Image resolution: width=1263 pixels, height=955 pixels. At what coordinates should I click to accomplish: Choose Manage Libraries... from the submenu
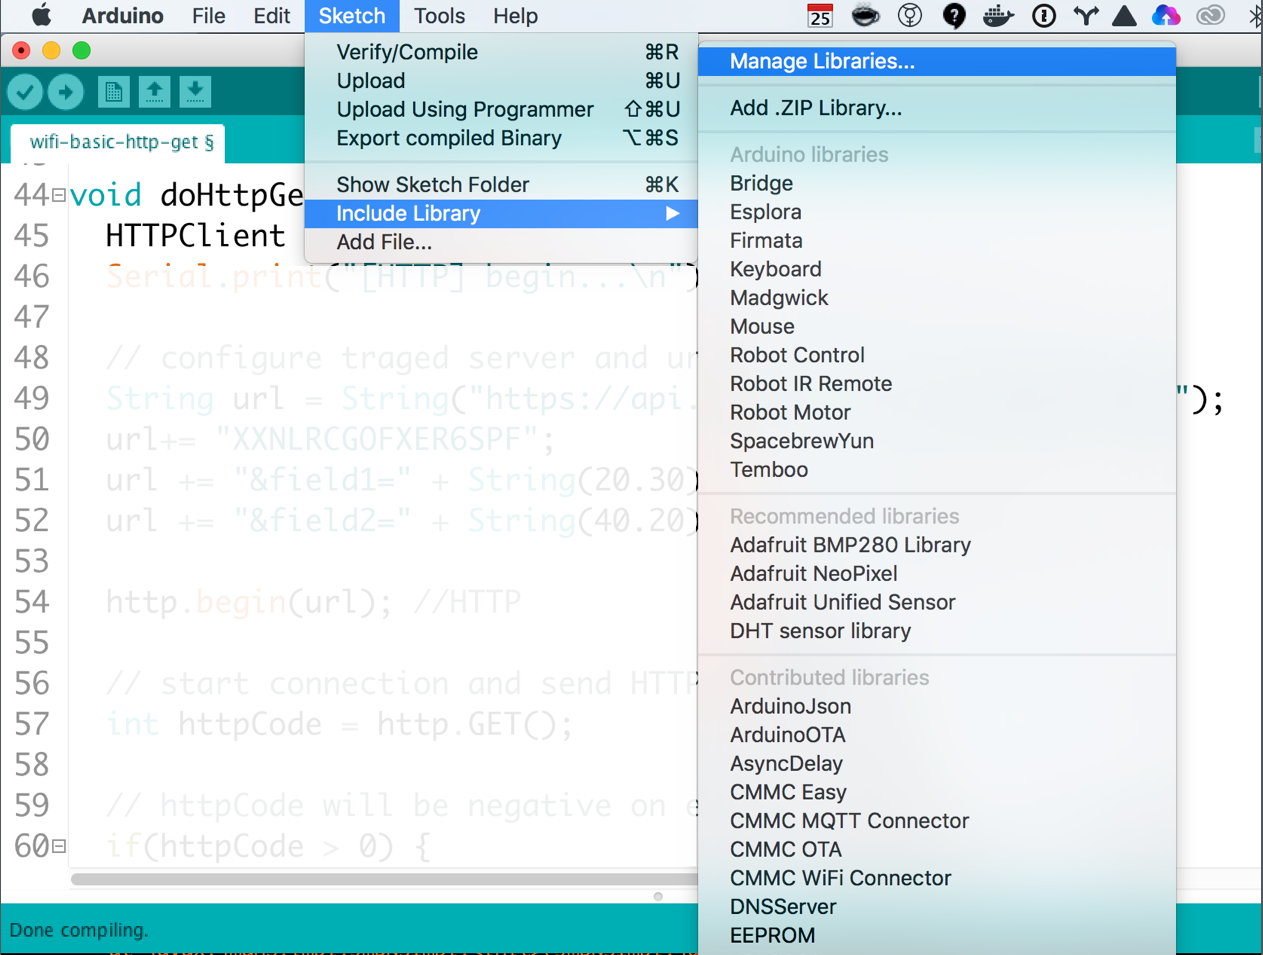[822, 61]
